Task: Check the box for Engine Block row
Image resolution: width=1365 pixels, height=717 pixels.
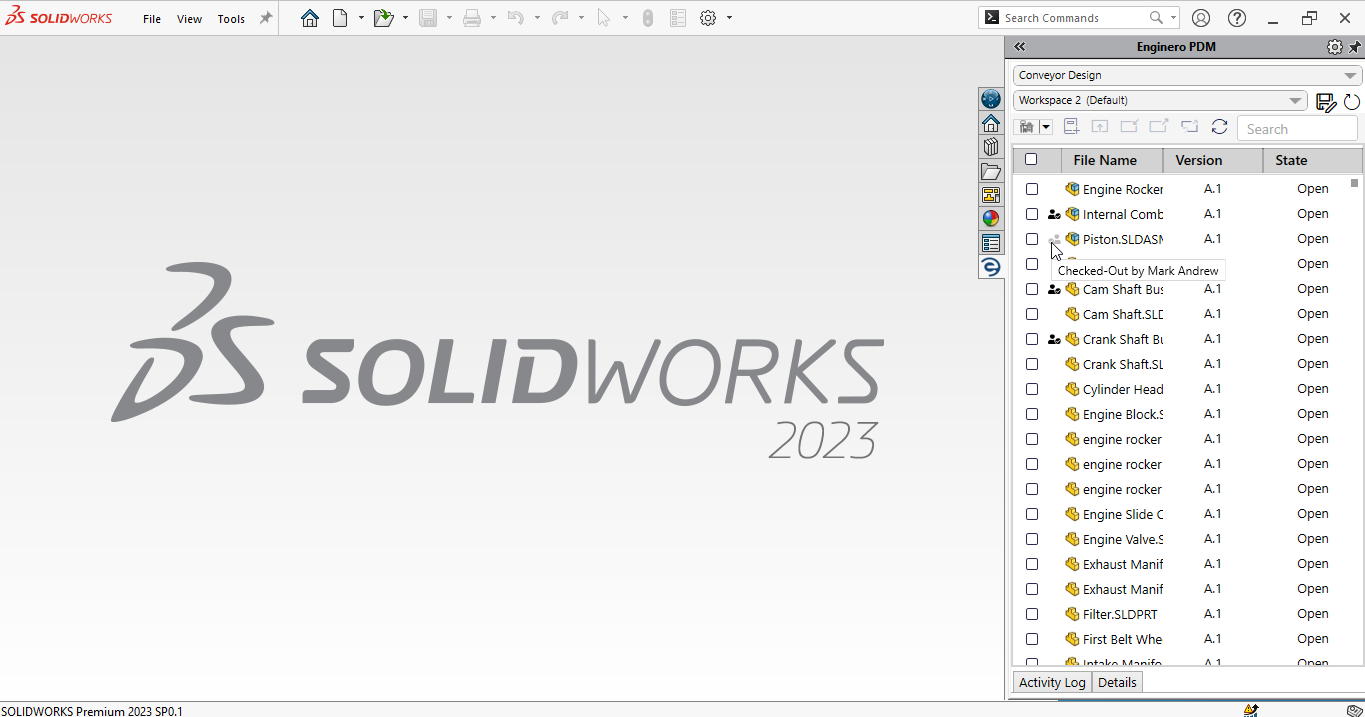Action: coord(1032,414)
